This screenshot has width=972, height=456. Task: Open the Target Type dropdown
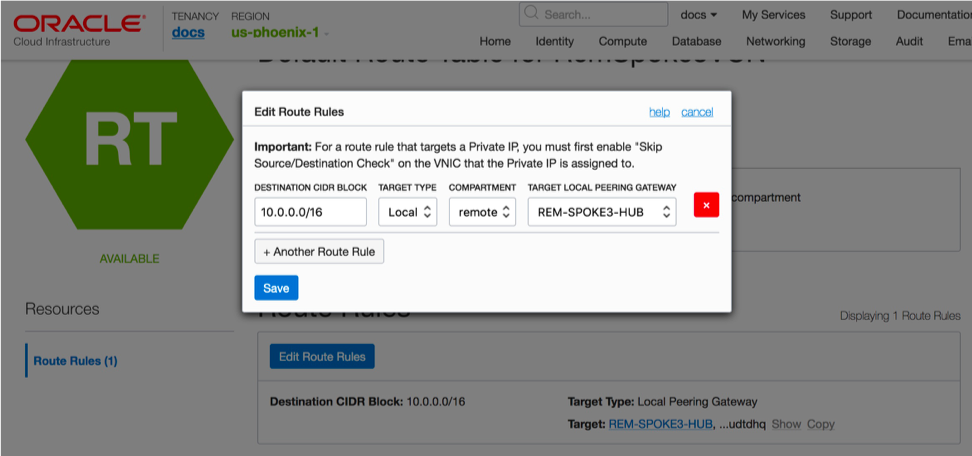[x=407, y=212]
